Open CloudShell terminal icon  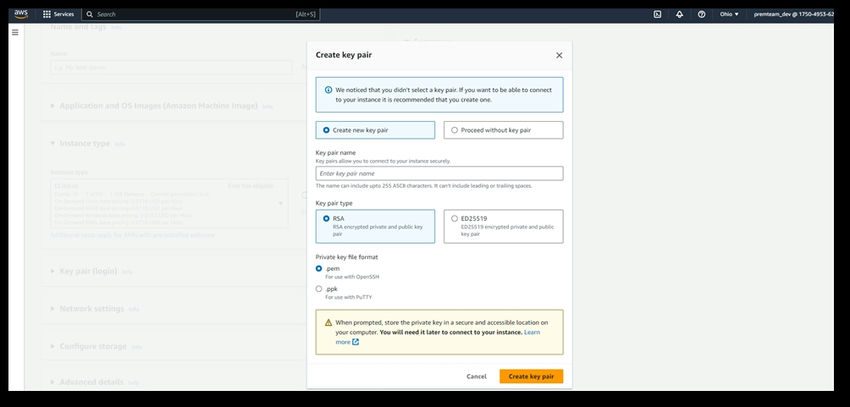[657, 14]
